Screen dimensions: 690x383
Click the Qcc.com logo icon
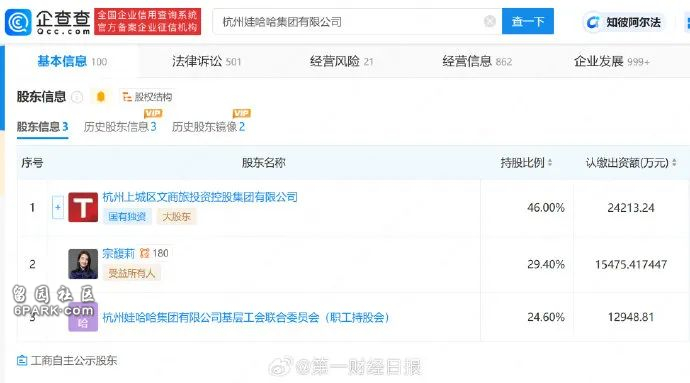pyautogui.click(x=18, y=22)
